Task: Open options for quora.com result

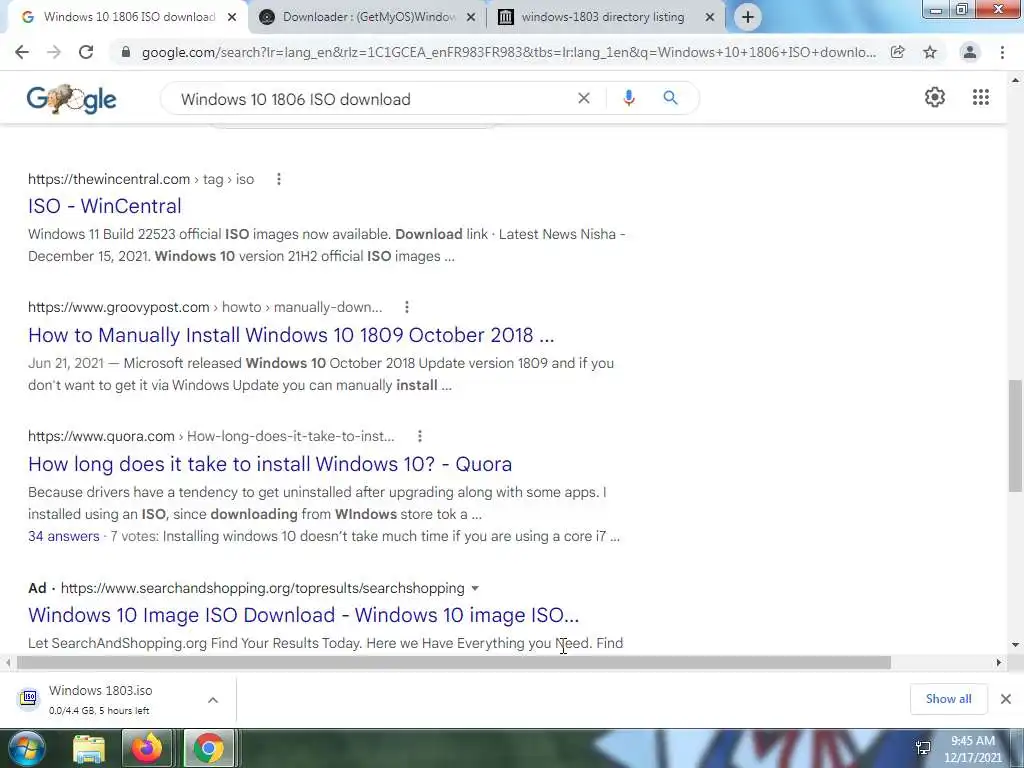Action: [420, 436]
